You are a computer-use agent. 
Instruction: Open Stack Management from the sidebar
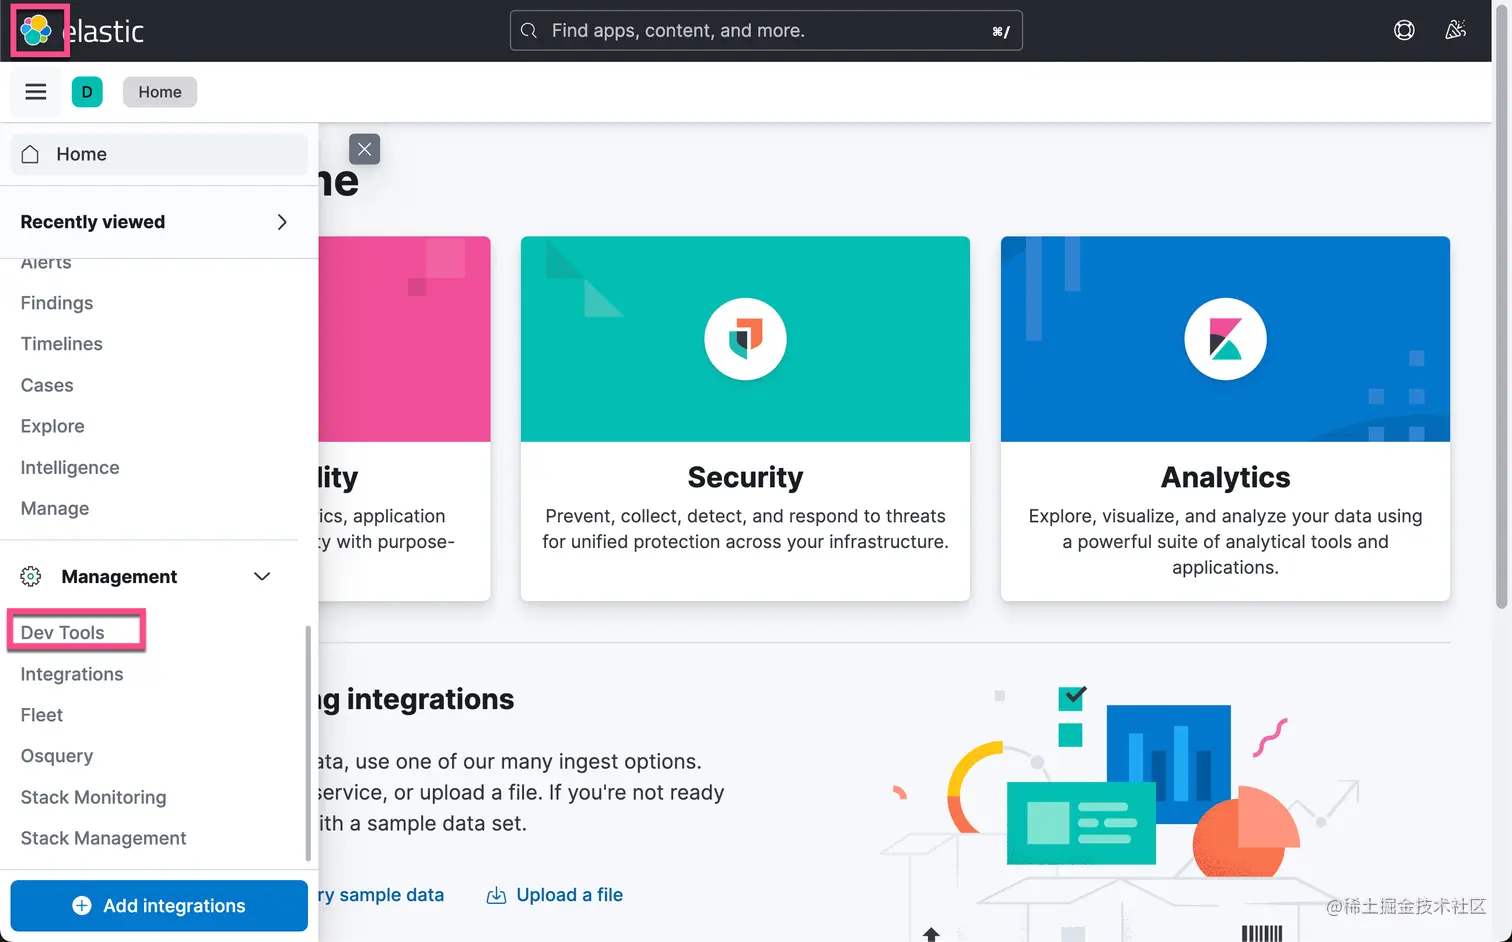click(102, 838)
